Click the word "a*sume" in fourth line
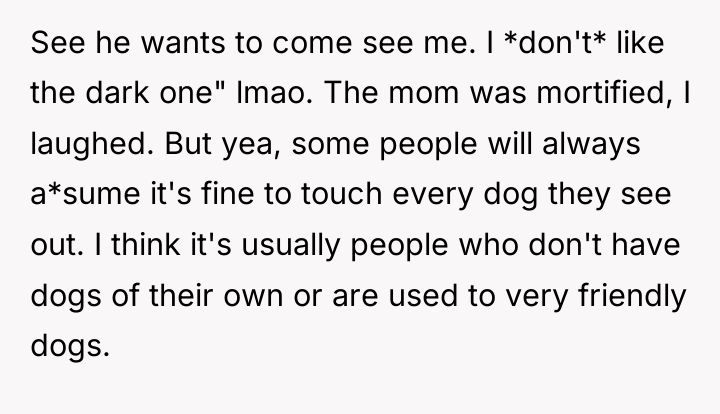720x414 pixels. 85,193
